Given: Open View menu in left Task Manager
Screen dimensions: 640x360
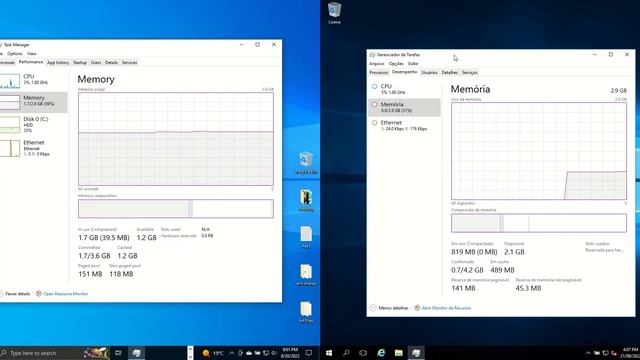Looking at the screenshot, I should [x=32, y=53].
